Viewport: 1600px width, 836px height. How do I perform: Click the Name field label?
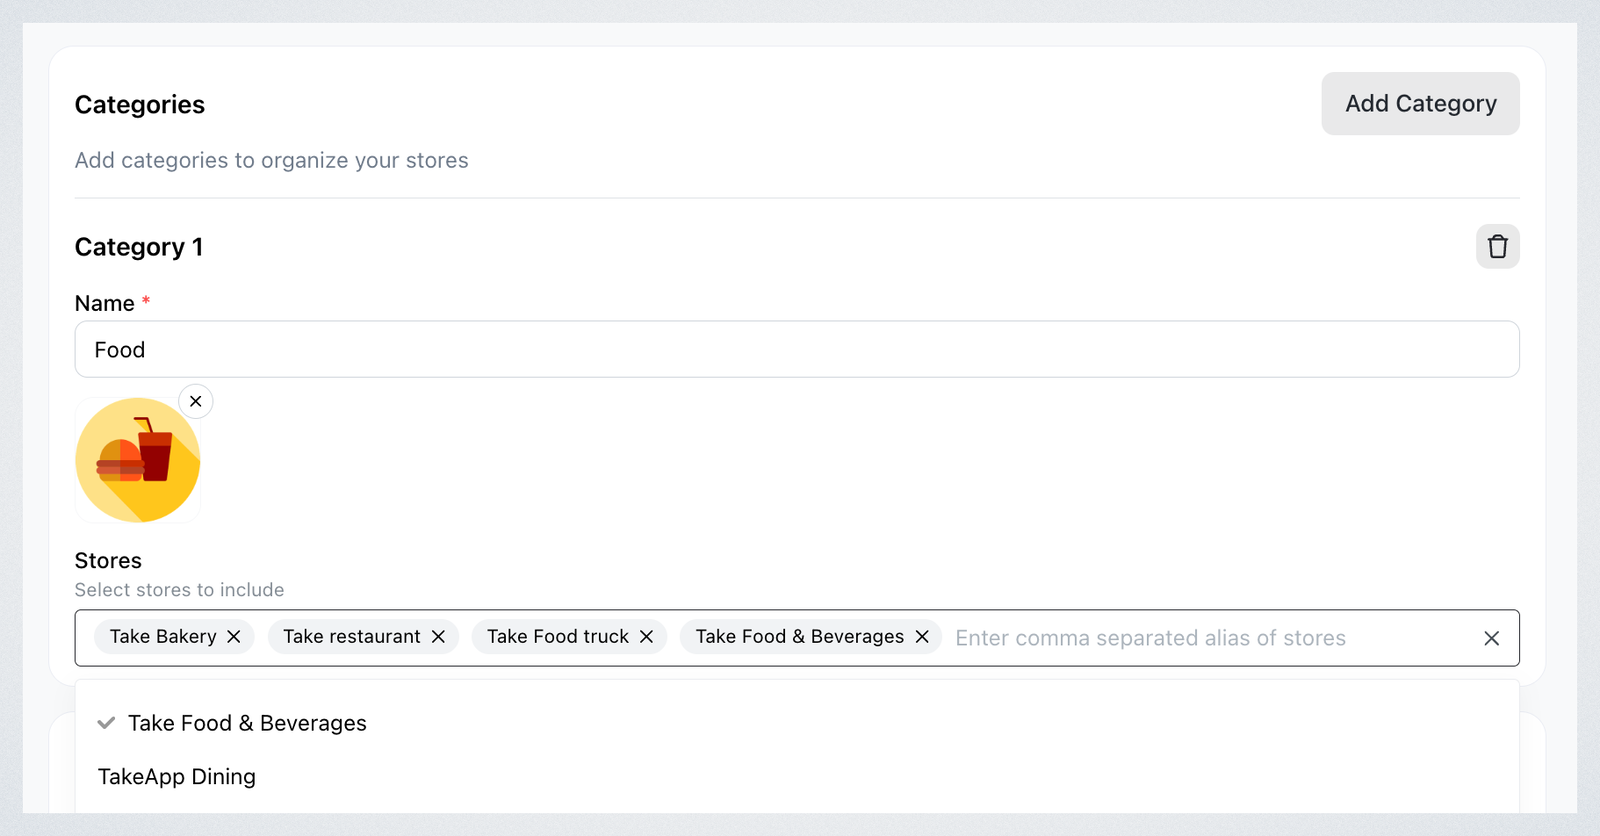click(x=105, y=303)
